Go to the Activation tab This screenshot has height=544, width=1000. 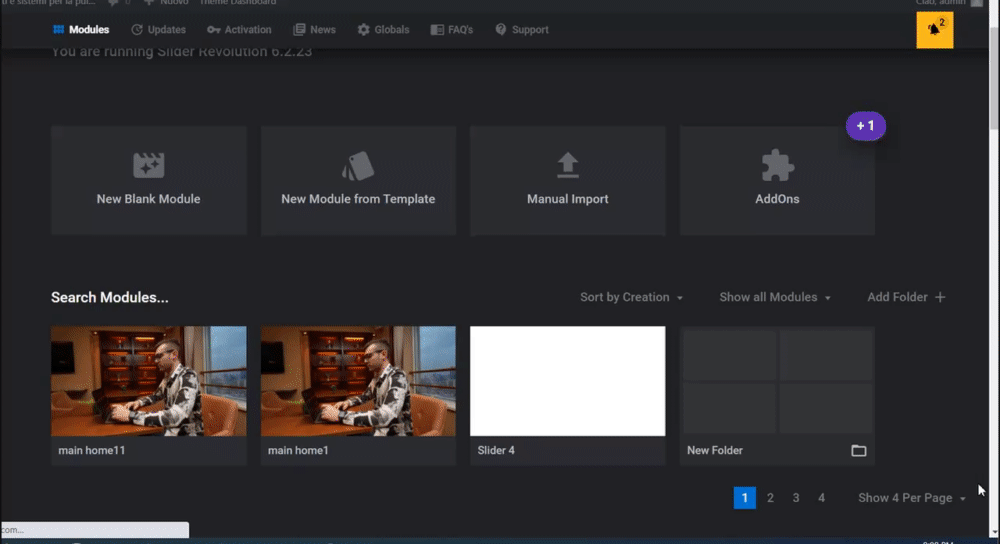[239, 29]
